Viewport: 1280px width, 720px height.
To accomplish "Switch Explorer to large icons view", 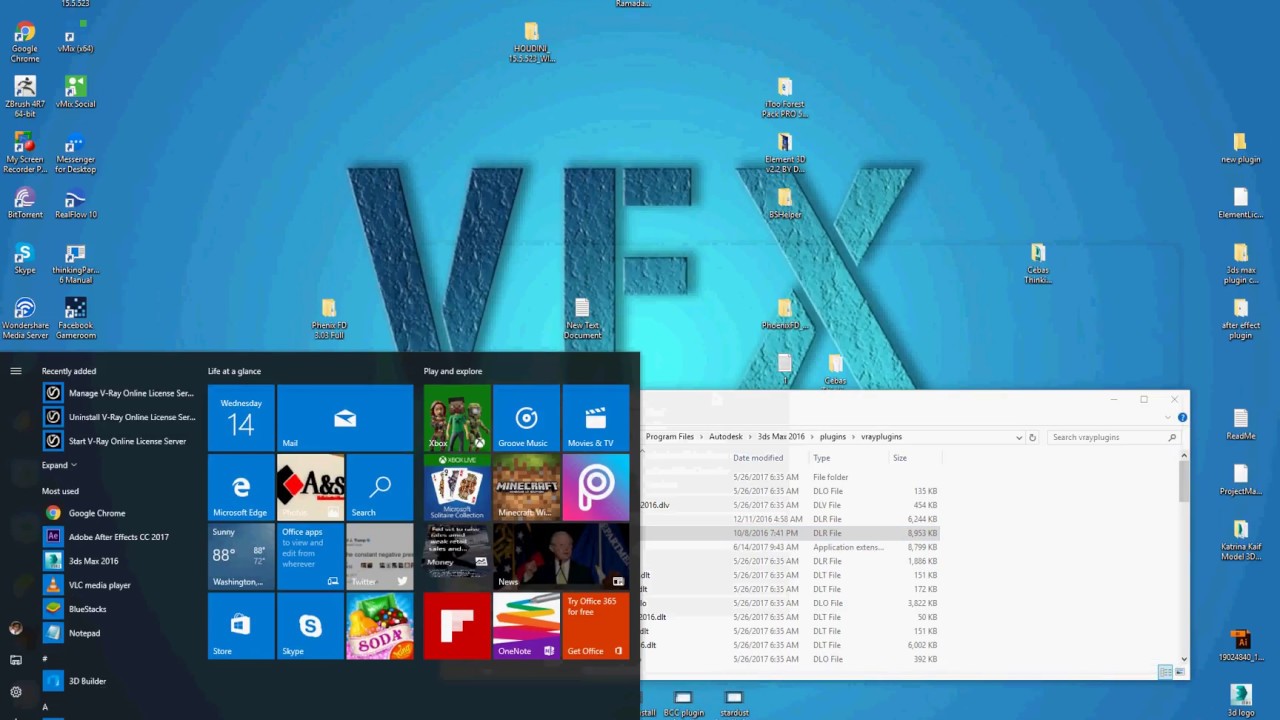I will pyautogui.click(x=1178, y=672).
